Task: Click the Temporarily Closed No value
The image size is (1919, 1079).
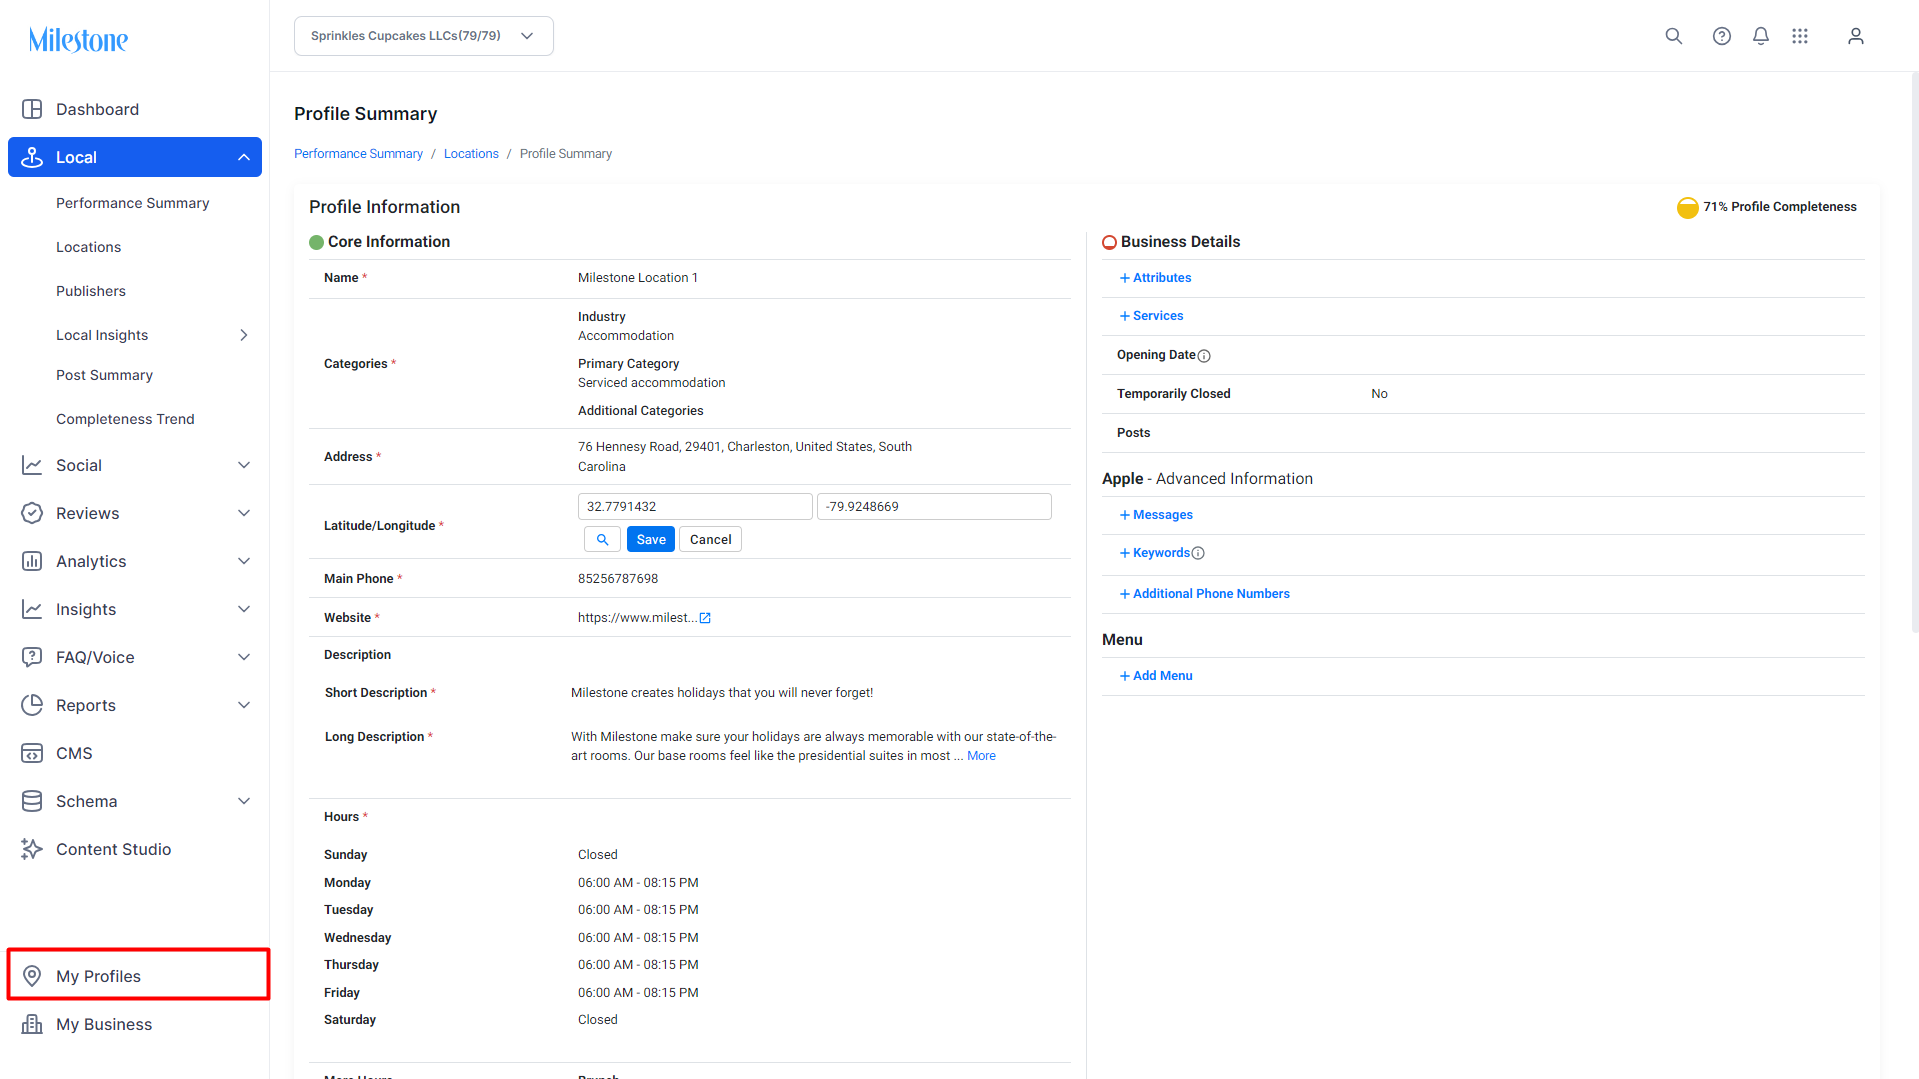Action: coord(1379,394)
